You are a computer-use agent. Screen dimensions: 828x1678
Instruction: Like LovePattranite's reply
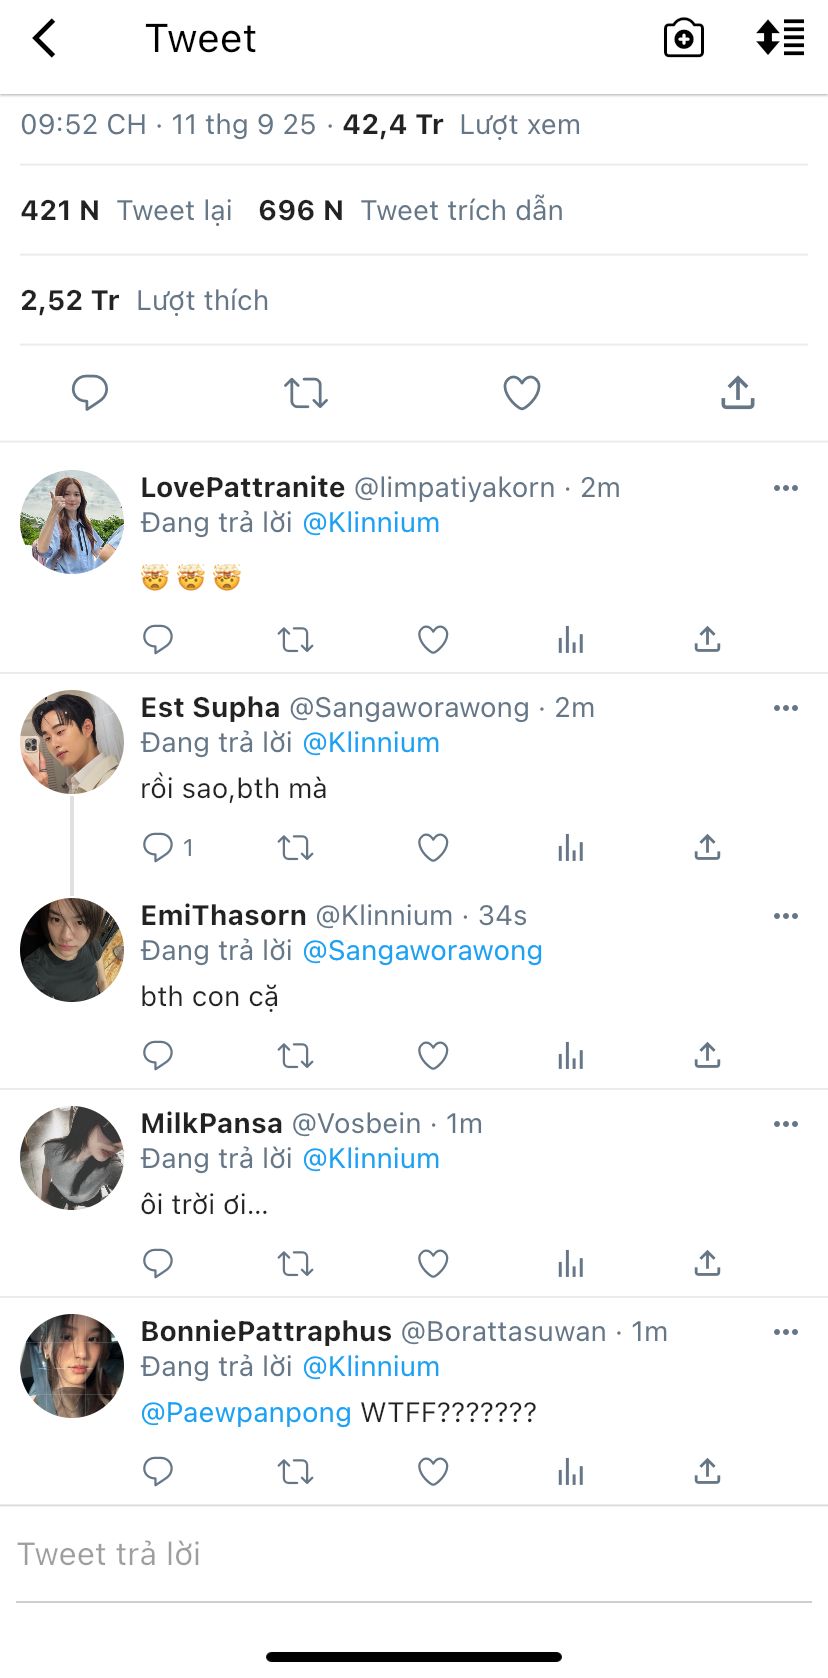tap(433, 639)
